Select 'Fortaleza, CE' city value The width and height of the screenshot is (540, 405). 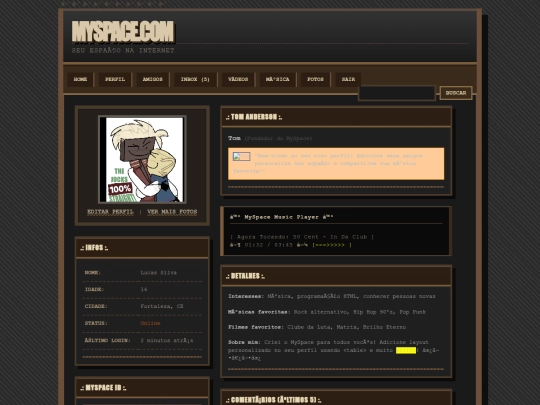coord(162,307)
